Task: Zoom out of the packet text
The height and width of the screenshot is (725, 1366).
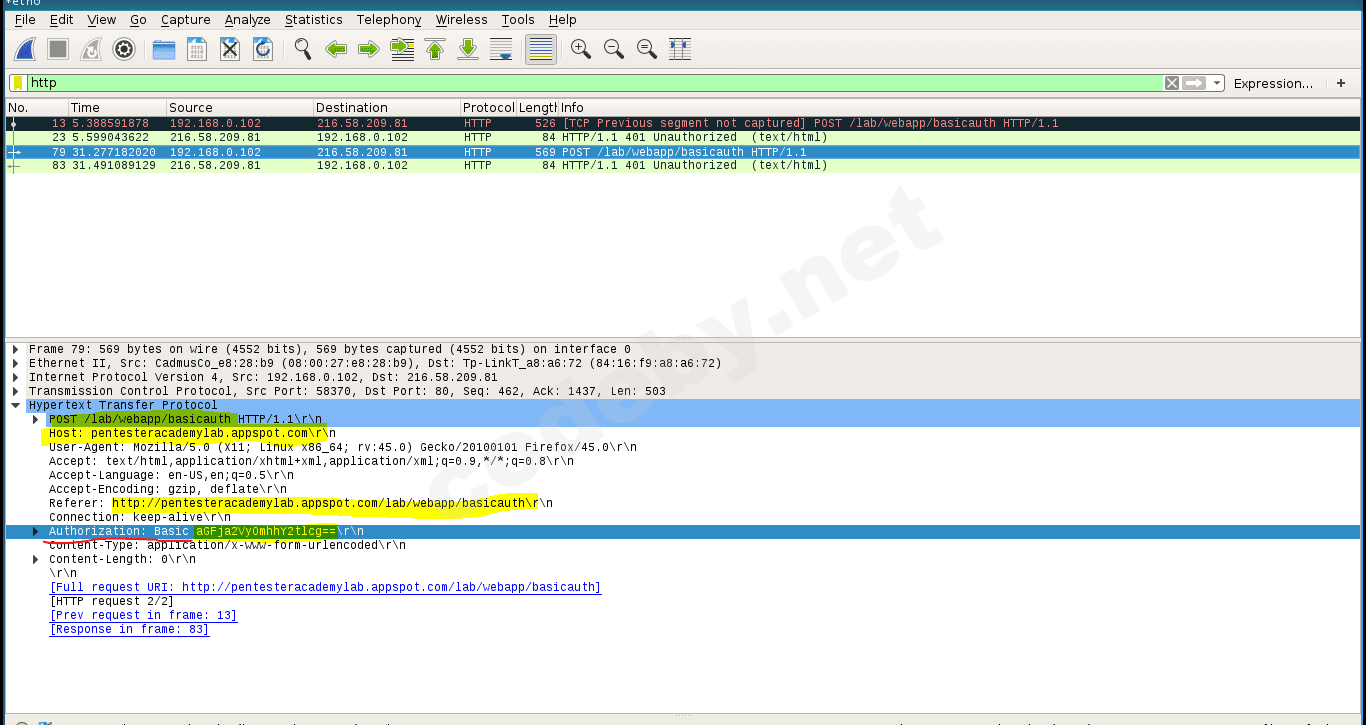Action: [614, 49]
